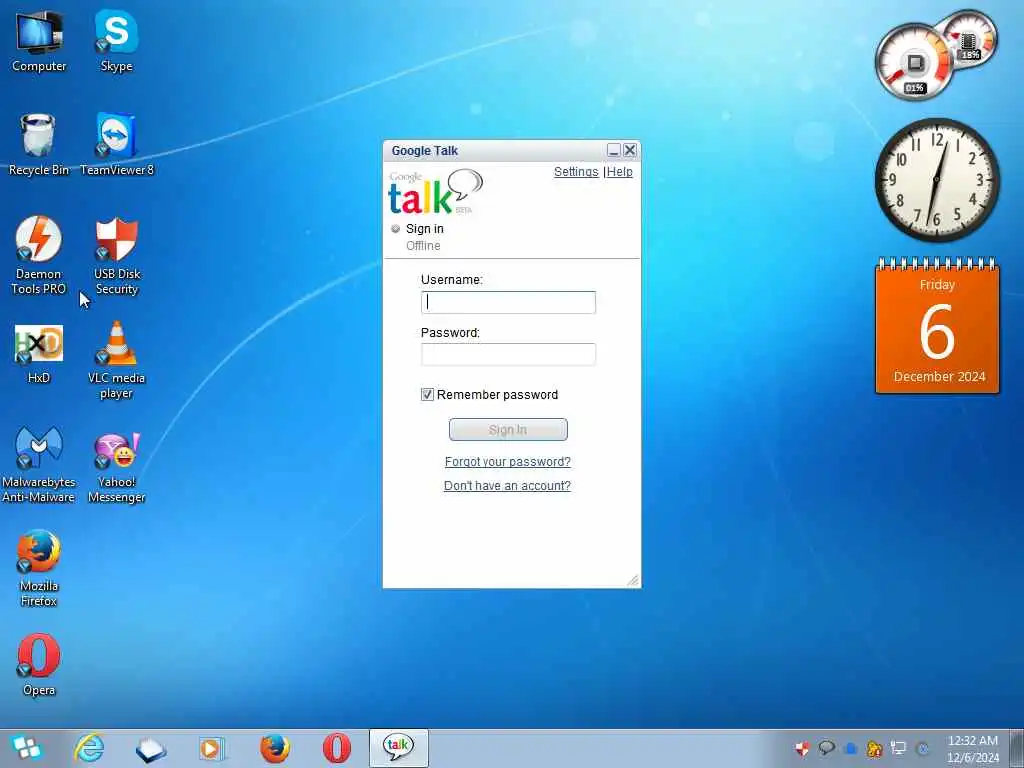Select Malwarebytes Anti-Malware desktop icon
The width and height of the screenshot is (1024, 768).
pyautogui.click(x=39, y=464)
